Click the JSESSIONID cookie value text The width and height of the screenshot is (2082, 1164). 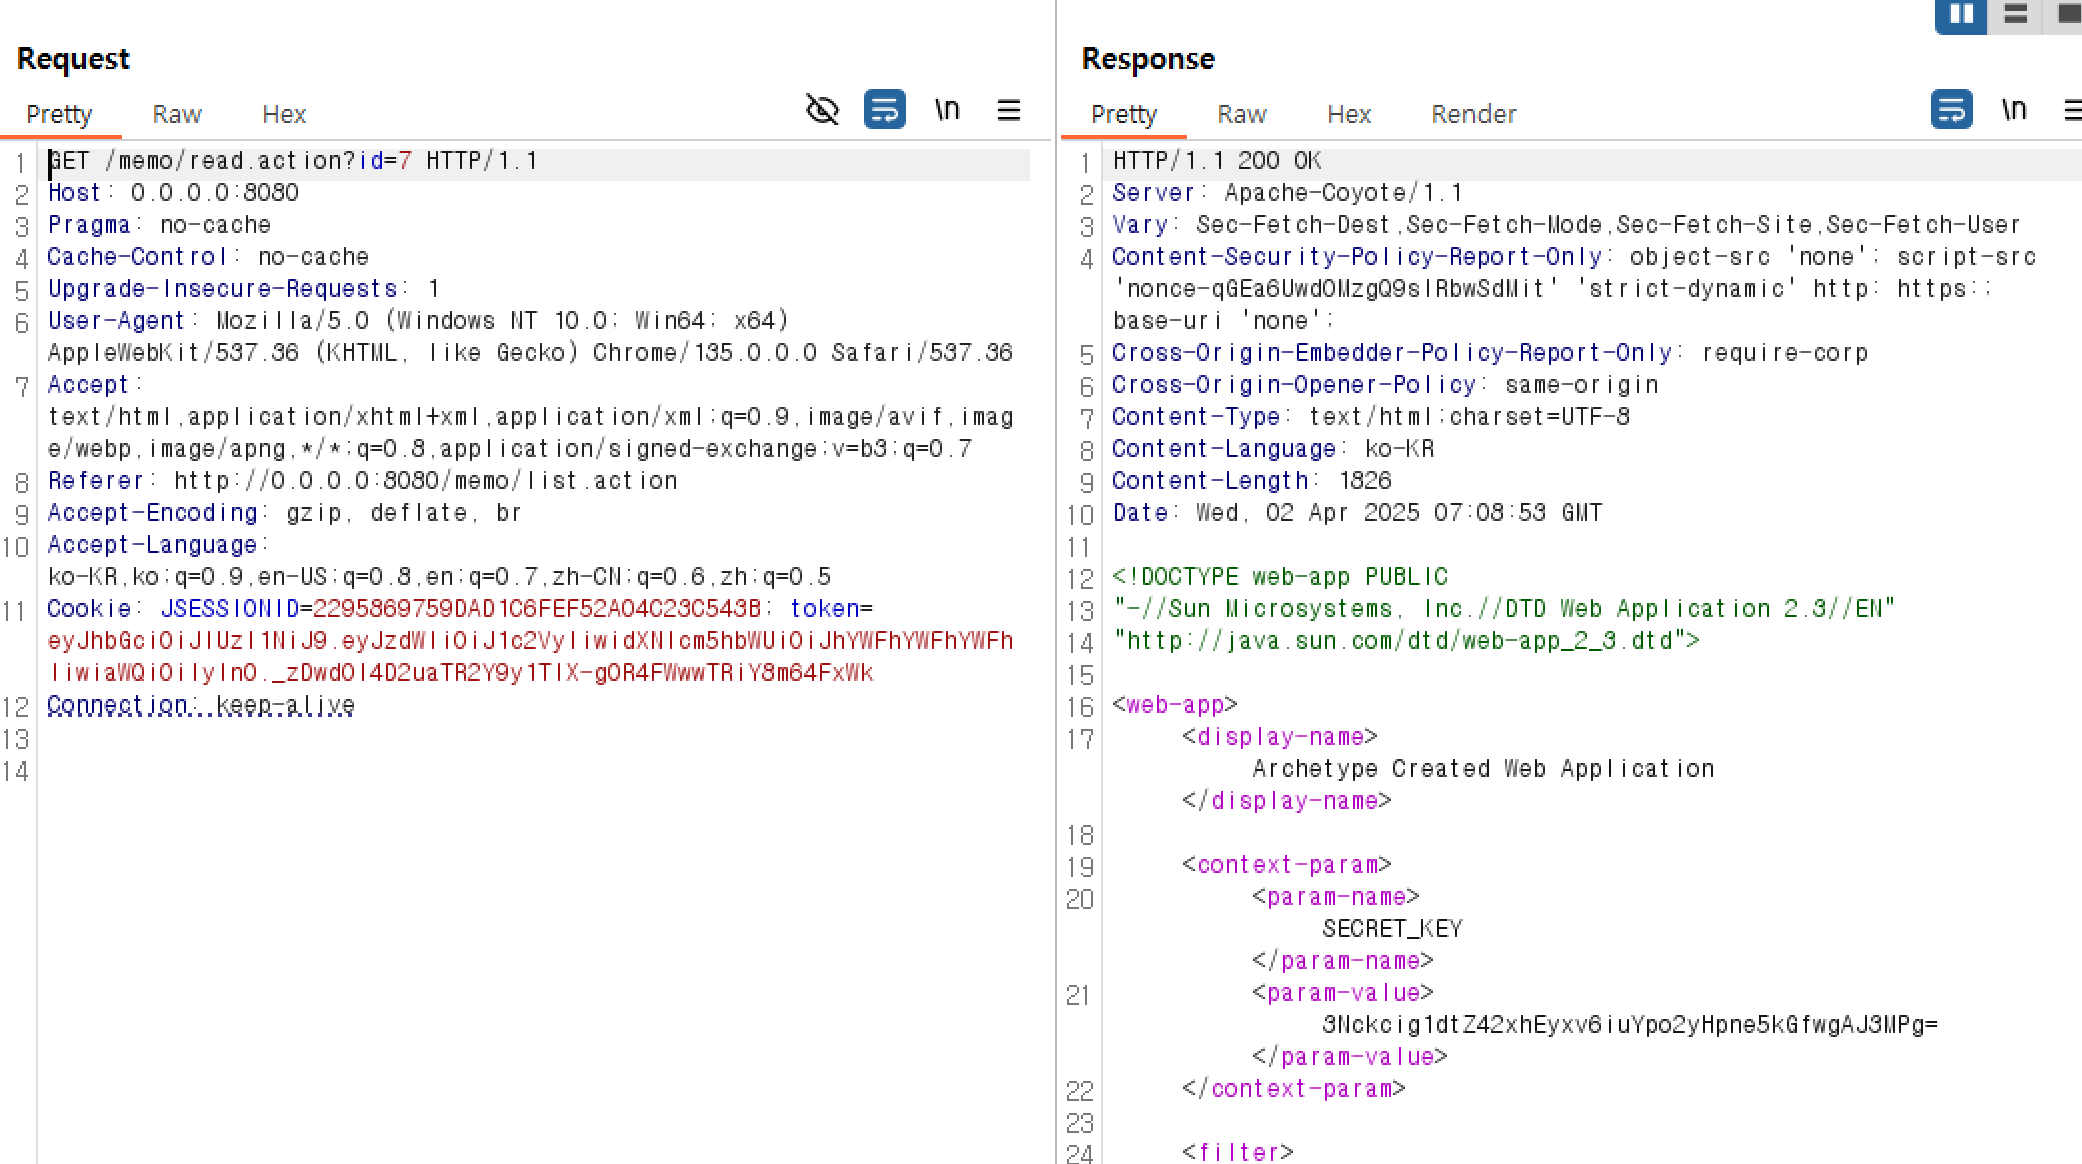pyautogui.click(x=536, y=608)
